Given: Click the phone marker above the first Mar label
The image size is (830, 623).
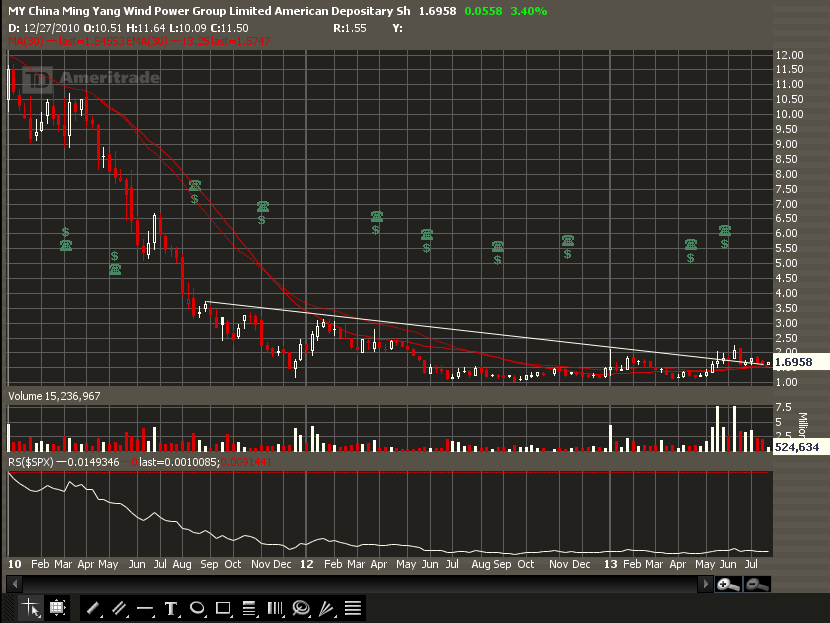Looking at the screenshot, I should pyautogui.click(x=66, y=245).
